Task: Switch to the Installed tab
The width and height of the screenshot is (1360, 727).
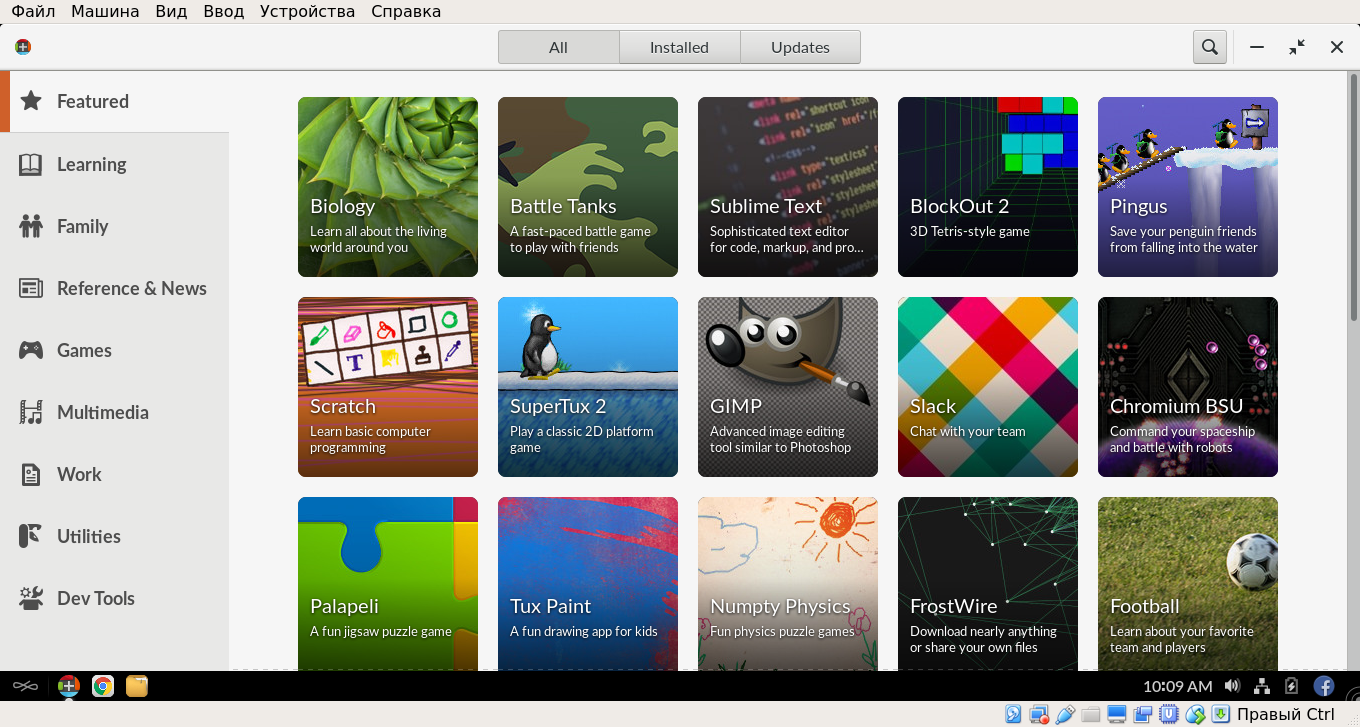Action: point(679,47)
